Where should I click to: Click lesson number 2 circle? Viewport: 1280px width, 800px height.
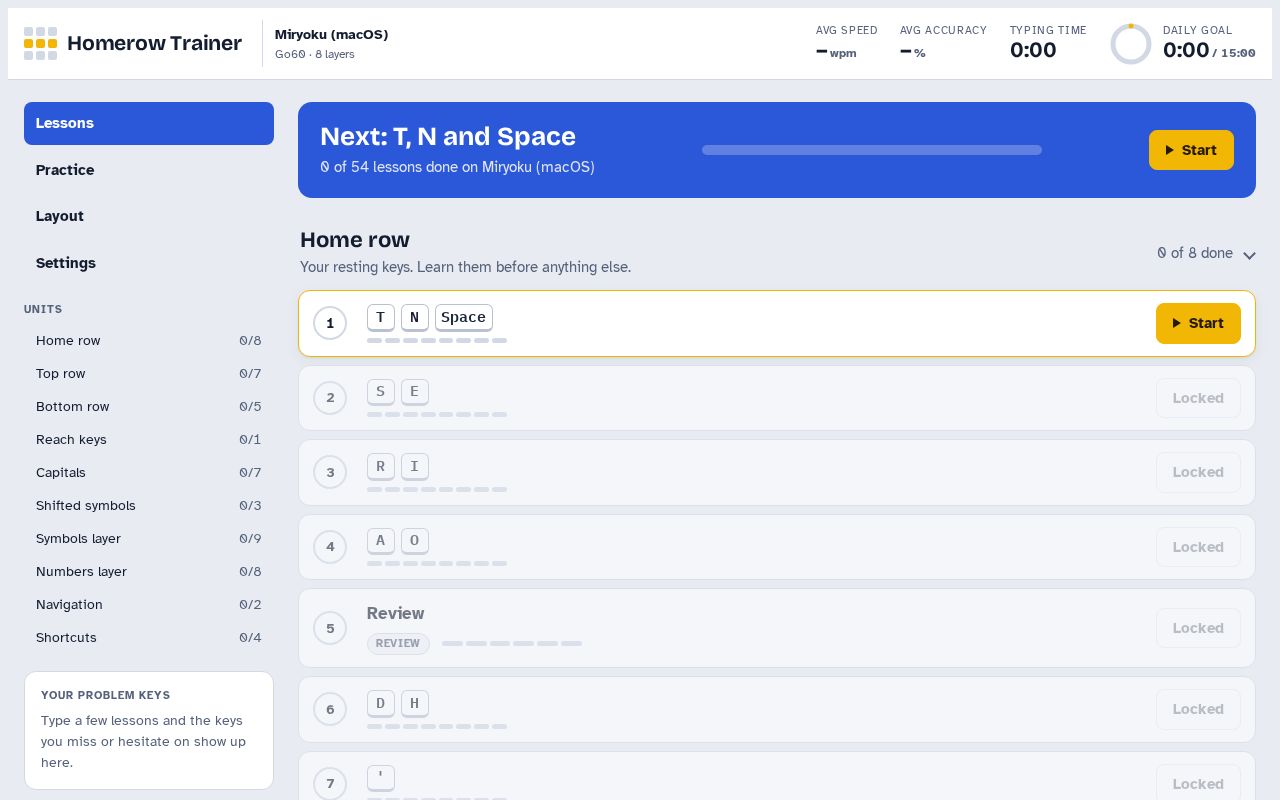(330, 398)
